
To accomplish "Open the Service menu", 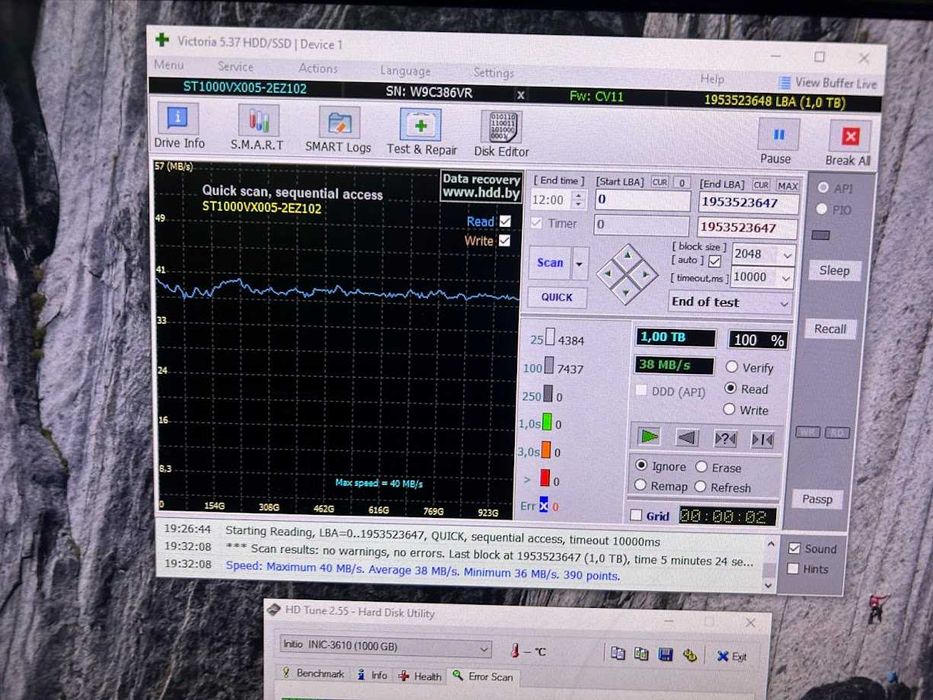I will pyautogui.click(x=235, y=67).
